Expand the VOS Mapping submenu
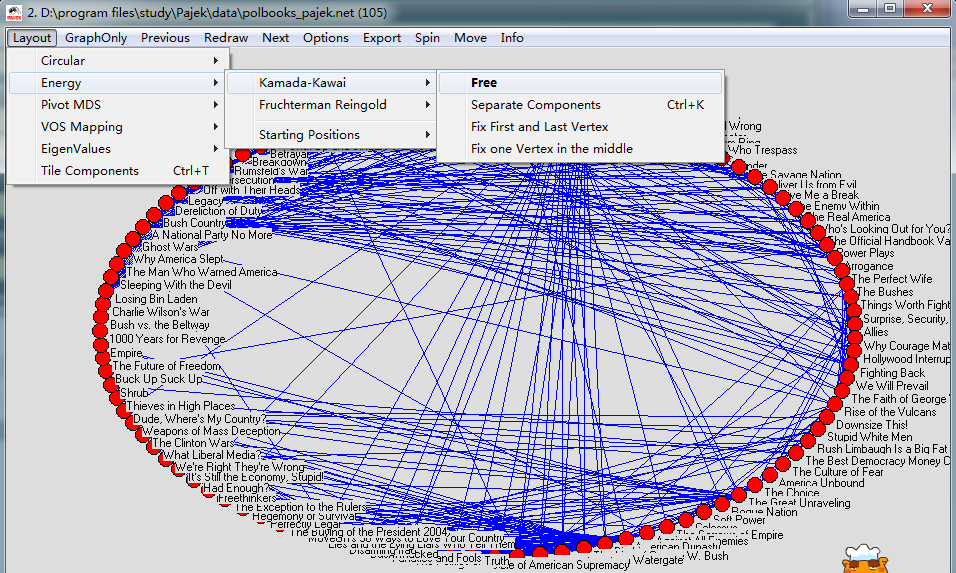 click(119, 126)
